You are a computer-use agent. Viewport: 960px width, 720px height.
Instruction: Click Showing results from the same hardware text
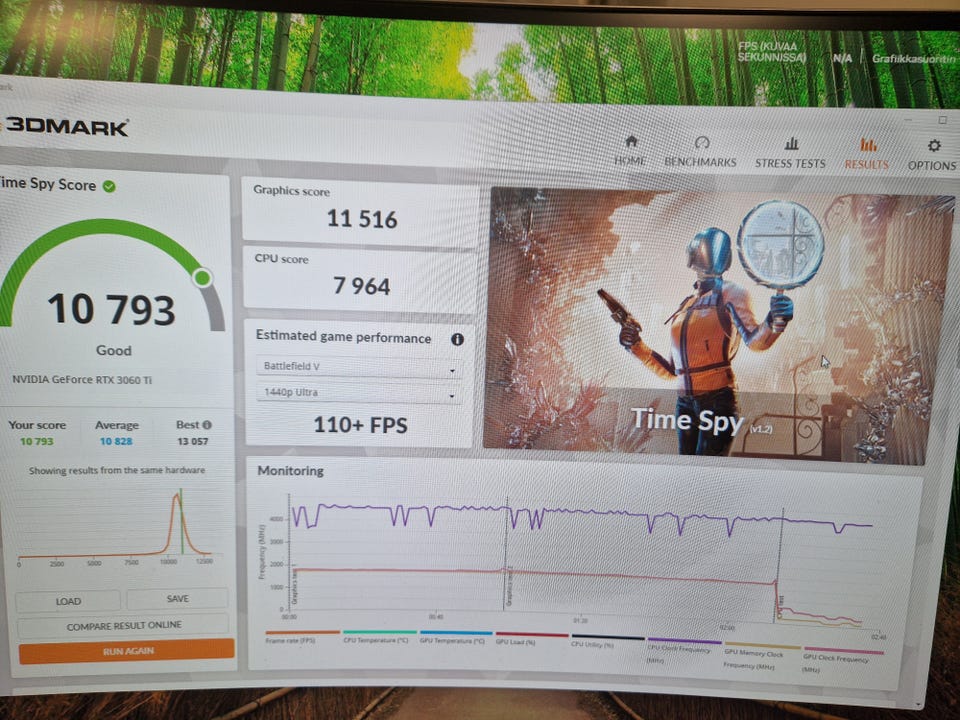(x=117, y=470)
